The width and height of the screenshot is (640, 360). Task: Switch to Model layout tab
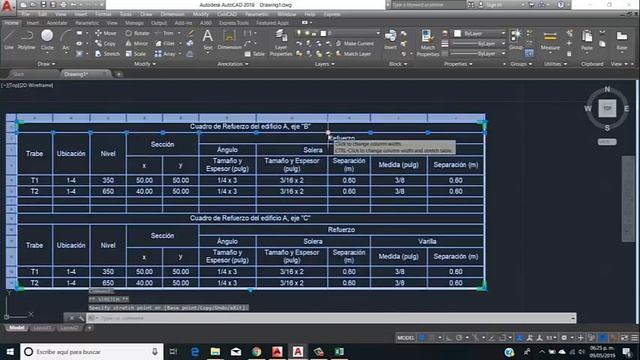click(16, 327)
